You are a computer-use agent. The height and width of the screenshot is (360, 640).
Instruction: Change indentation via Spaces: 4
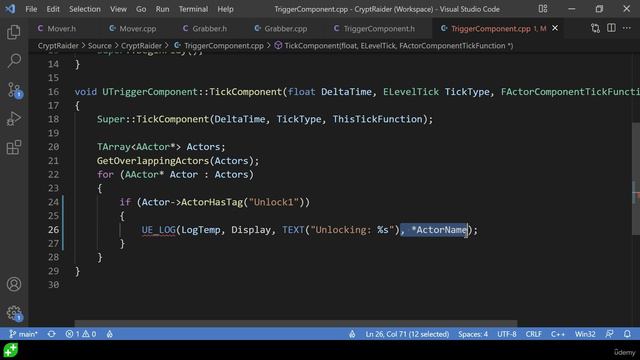tap(473, 334)
